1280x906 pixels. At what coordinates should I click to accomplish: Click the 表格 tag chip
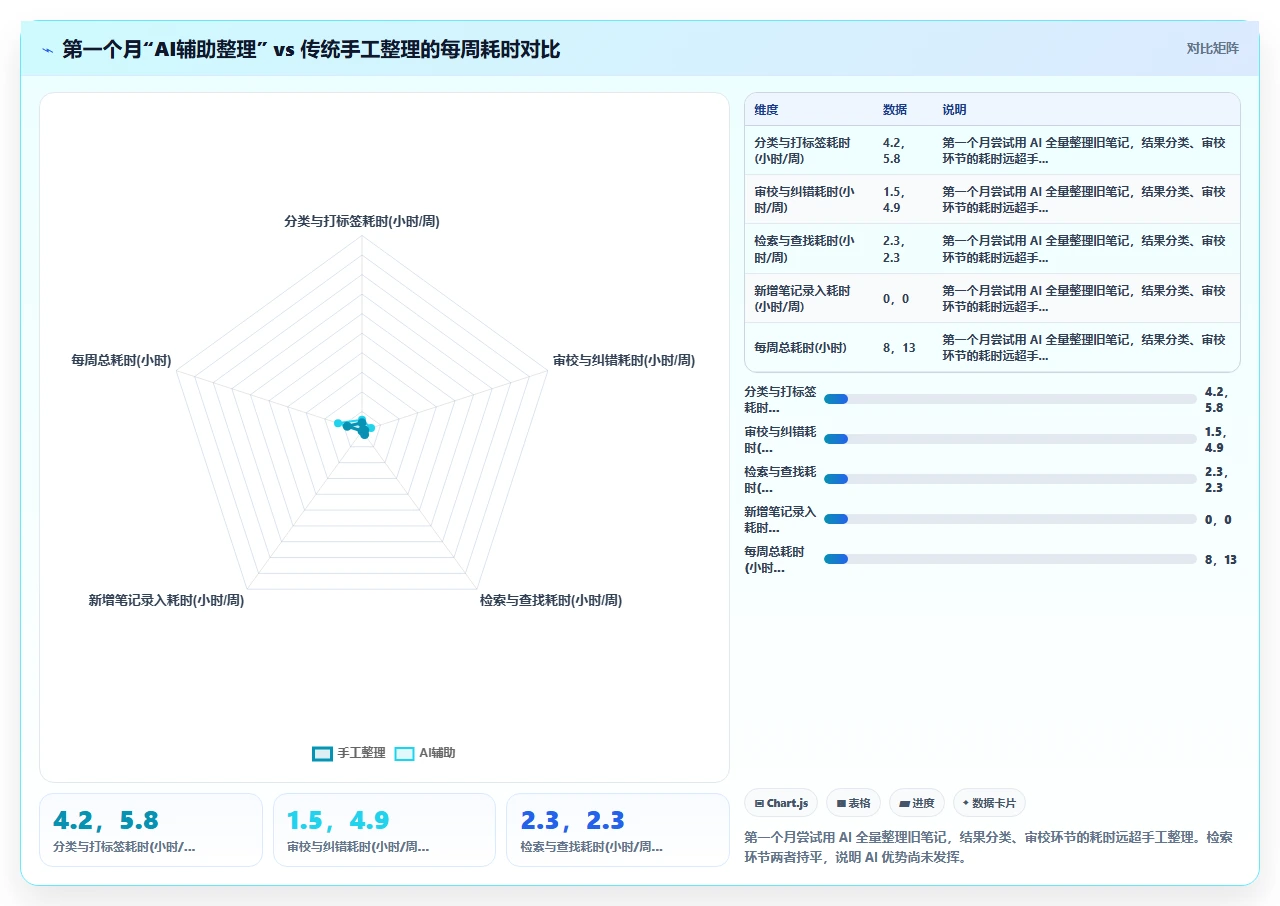tap(853, 803)
